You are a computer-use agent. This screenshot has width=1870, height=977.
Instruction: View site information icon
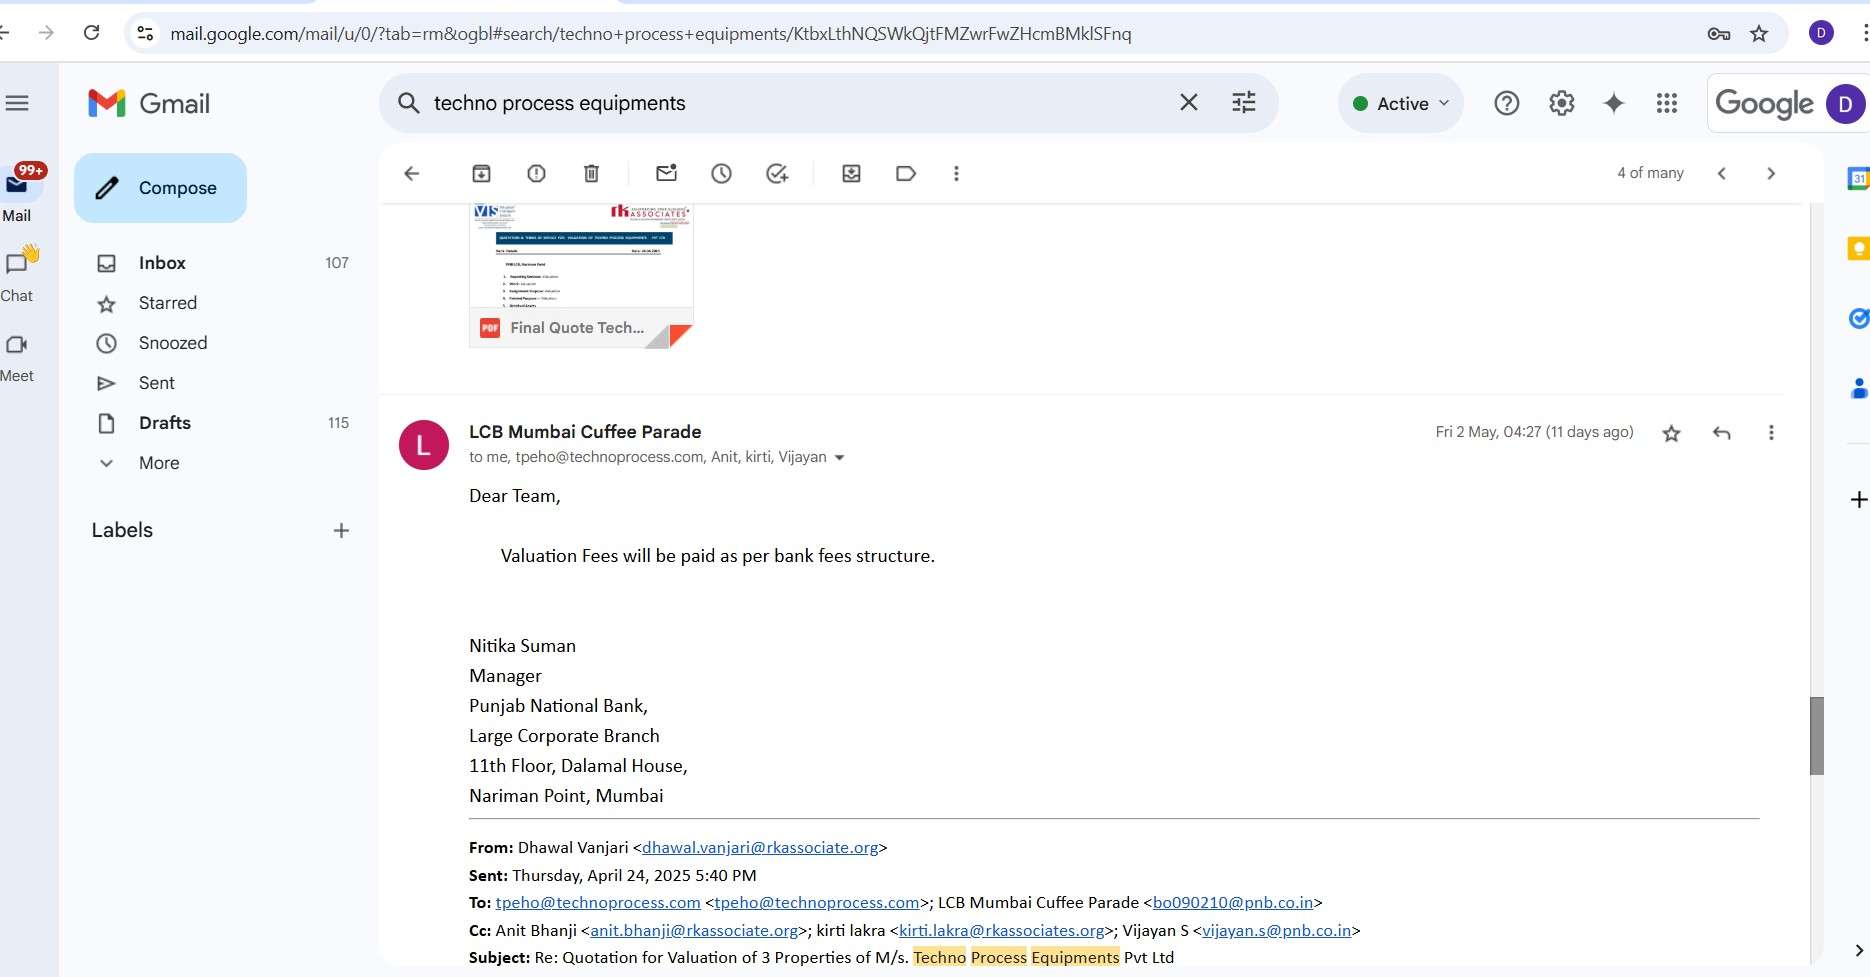point(145,33)
